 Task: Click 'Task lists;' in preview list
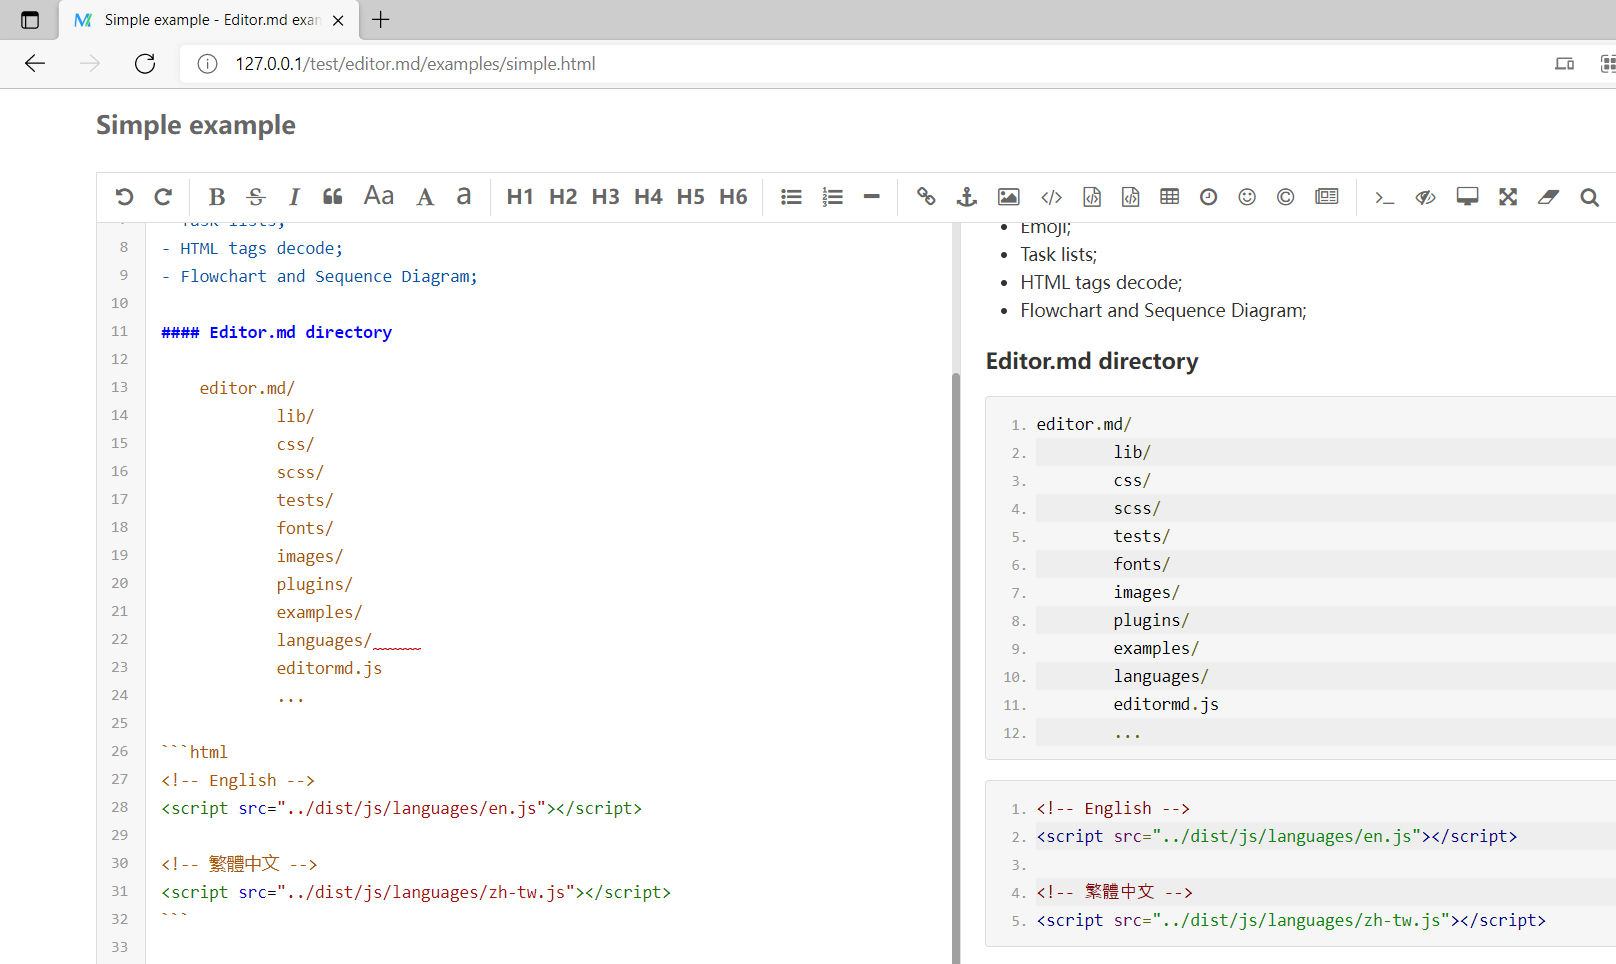tap(1058, 255)
